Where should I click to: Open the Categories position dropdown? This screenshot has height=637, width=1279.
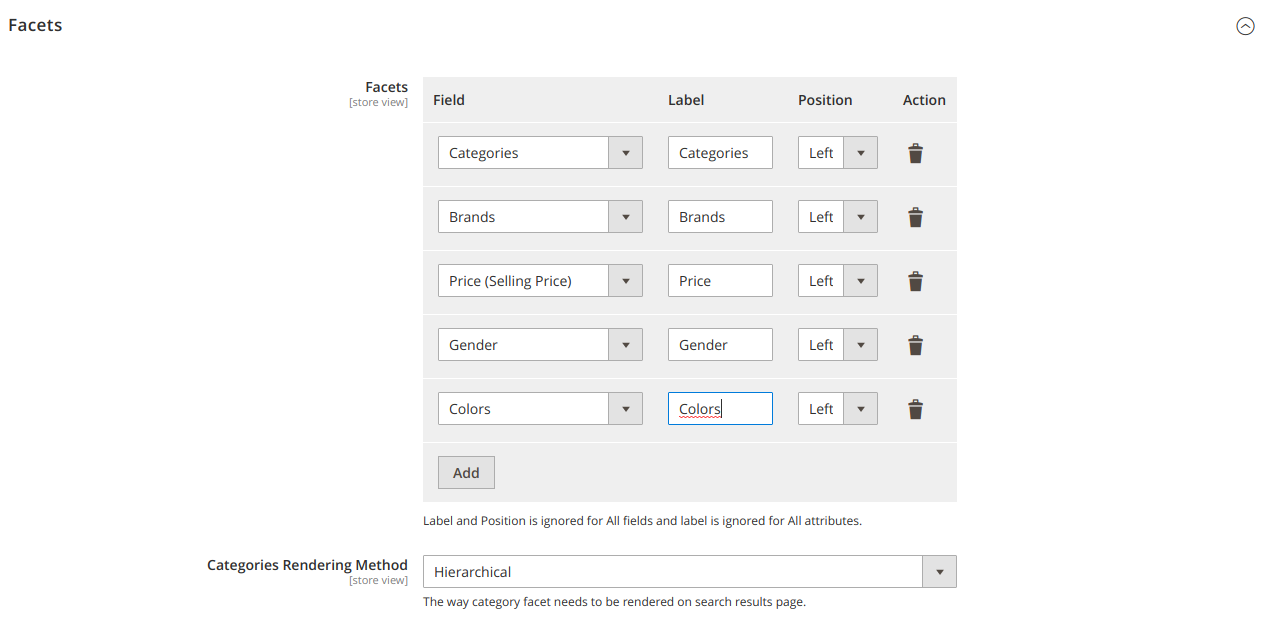point(861,152)
